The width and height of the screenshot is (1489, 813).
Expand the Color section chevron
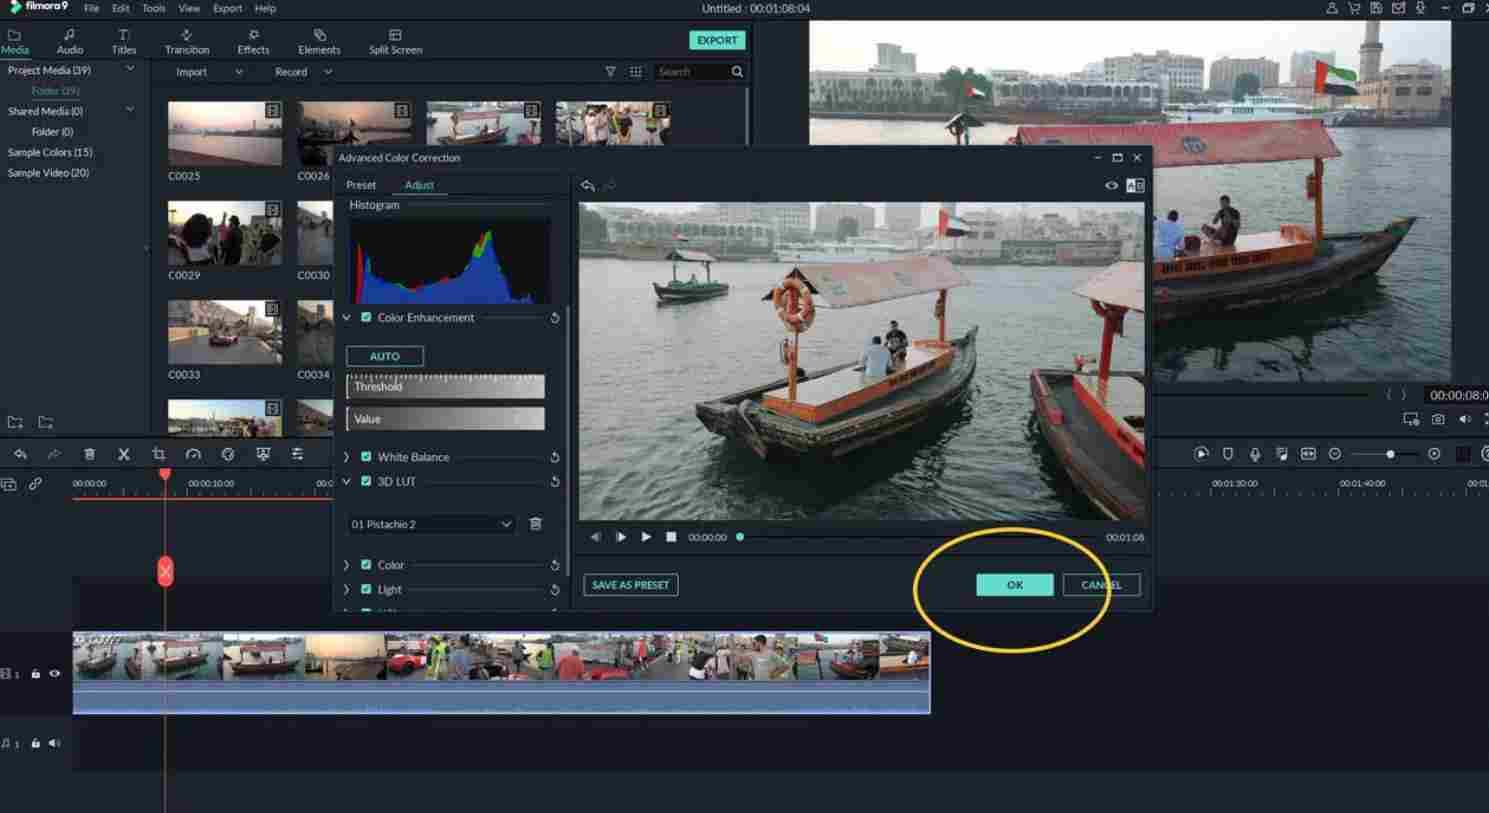point(347,565)
